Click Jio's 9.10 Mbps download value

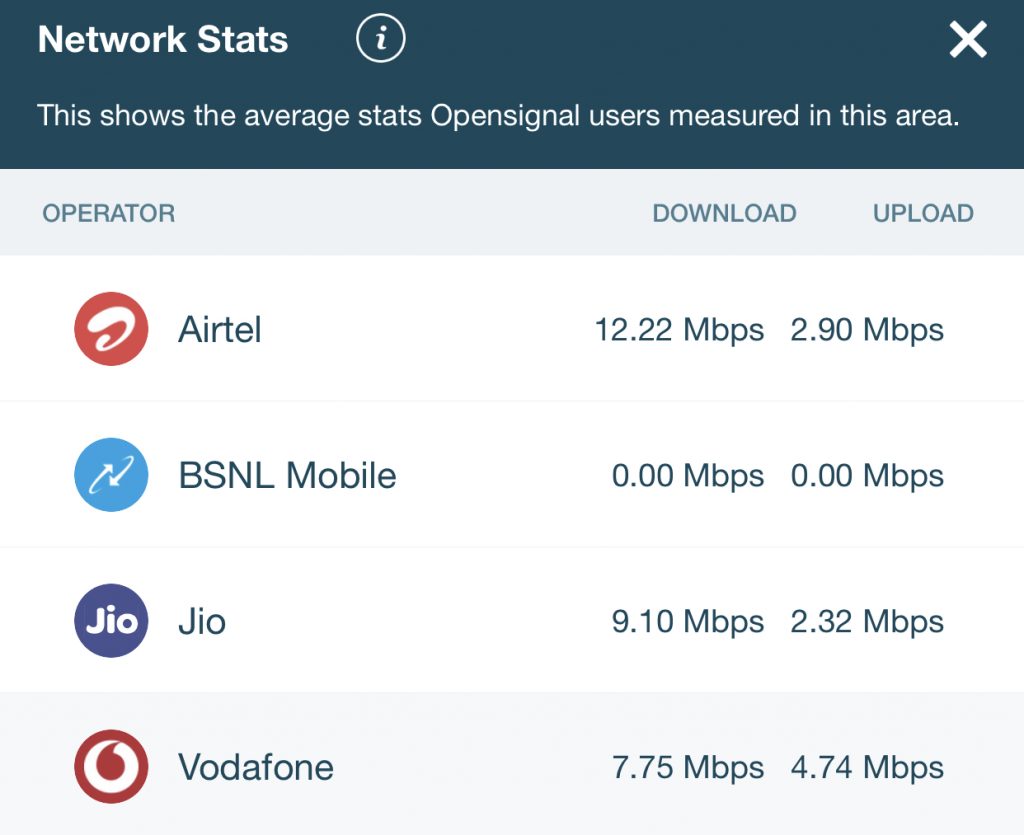coord(688,622)
